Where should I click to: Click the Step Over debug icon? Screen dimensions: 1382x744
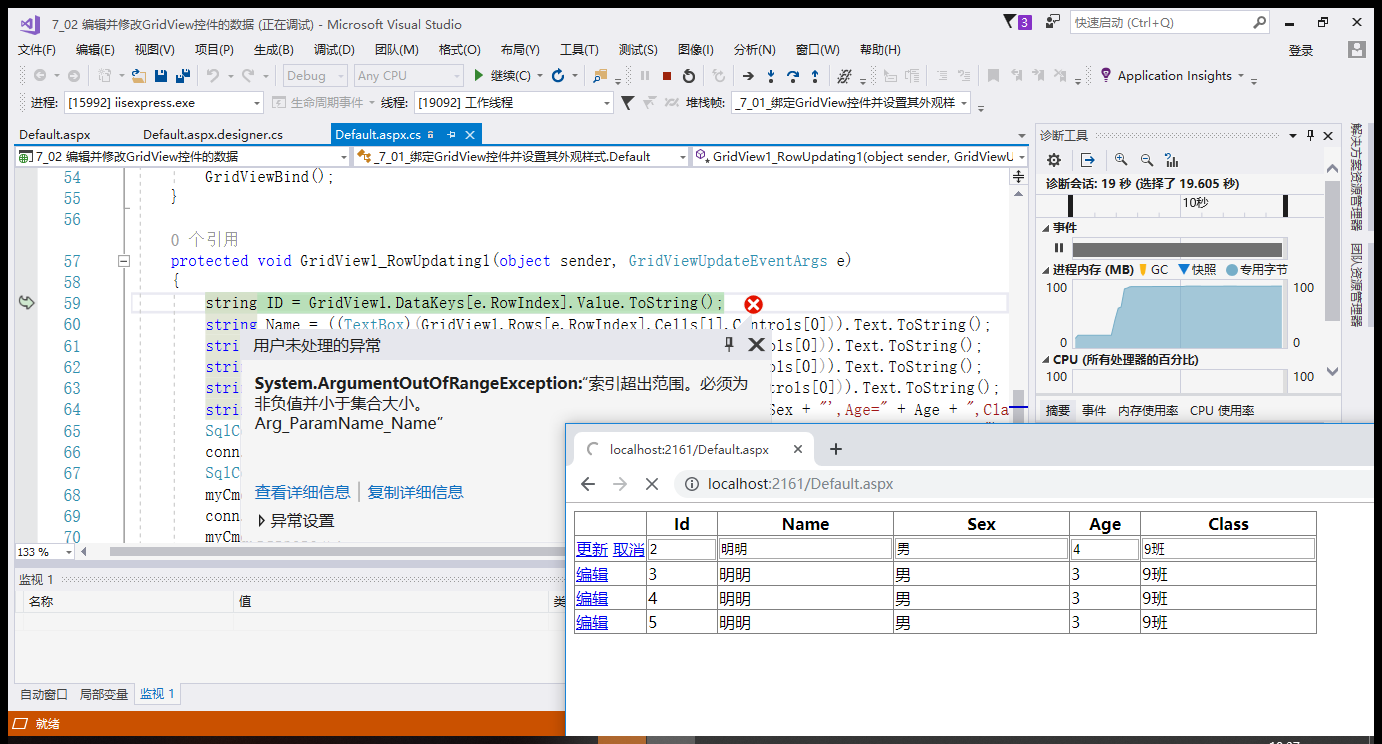tap(793, 76)
